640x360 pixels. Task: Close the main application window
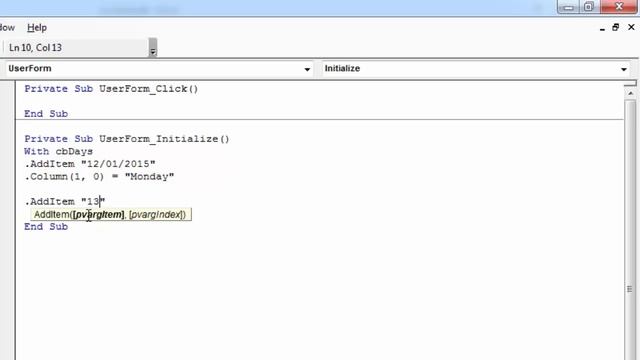pos(619,7)
